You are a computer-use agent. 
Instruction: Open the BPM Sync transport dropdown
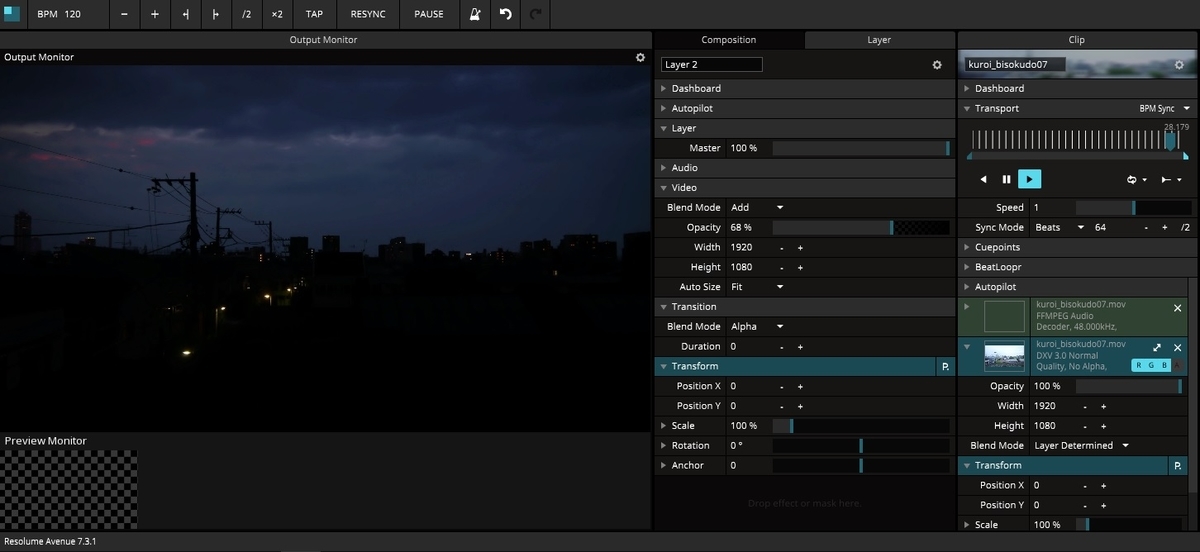1165,108
